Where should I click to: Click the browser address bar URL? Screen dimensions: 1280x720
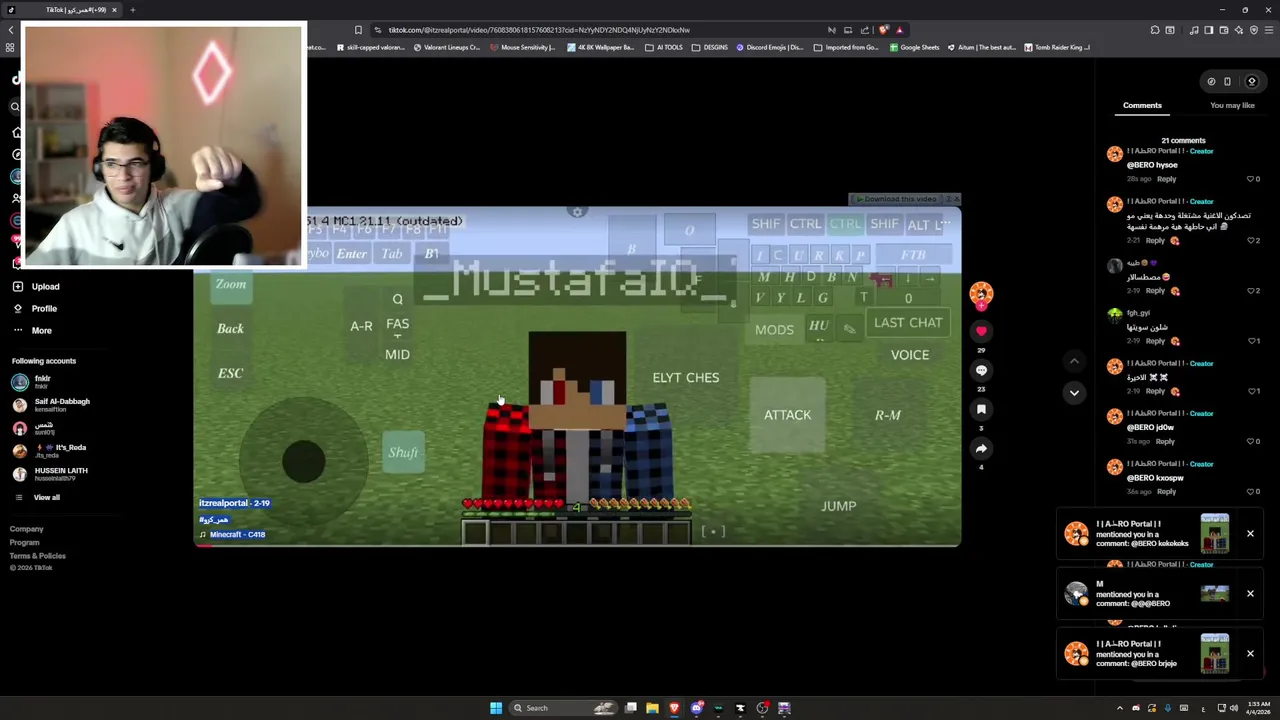click(x=539, y=30)
